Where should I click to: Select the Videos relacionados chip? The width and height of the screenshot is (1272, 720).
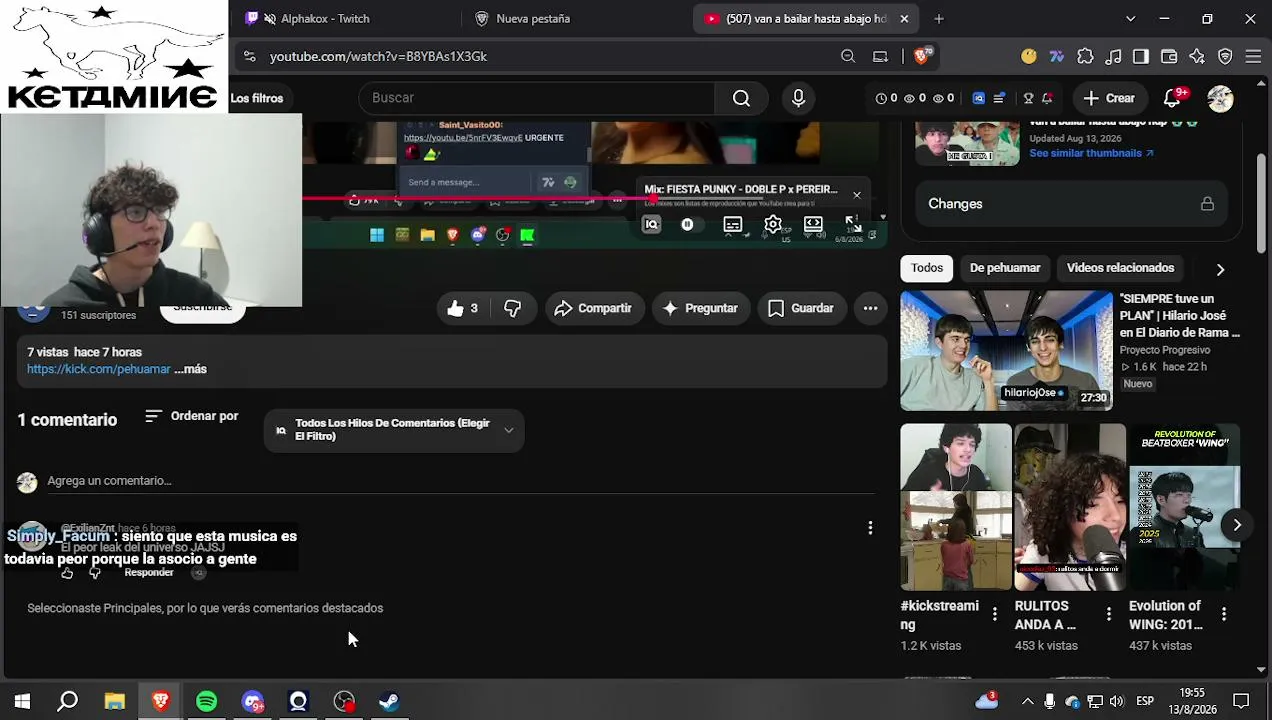point(1120,268)
